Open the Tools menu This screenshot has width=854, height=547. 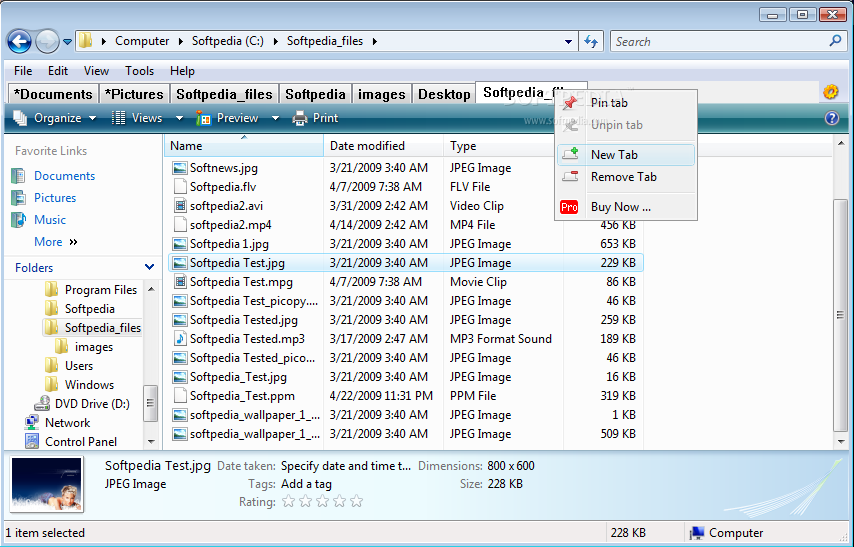(x=139, y=71)
